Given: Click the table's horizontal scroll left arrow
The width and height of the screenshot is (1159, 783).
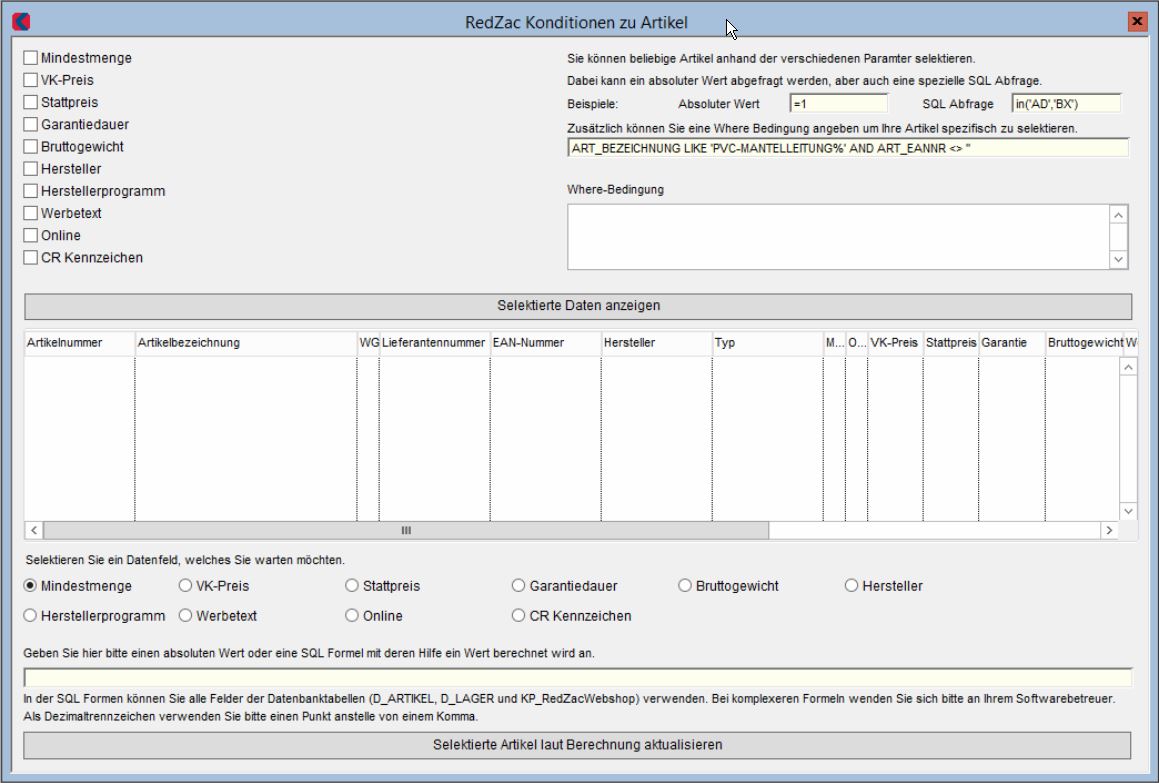Looking at the screenshot, I should coord(34,530).
